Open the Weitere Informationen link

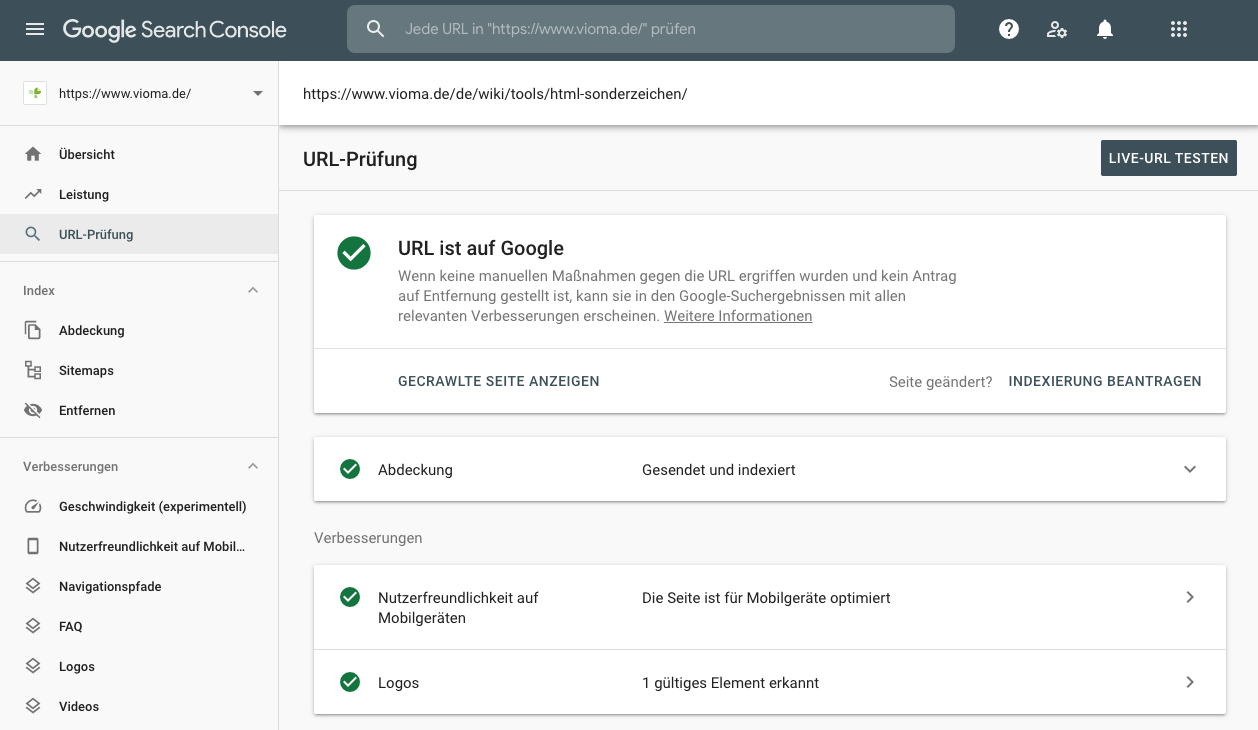[x=738, y=316]
